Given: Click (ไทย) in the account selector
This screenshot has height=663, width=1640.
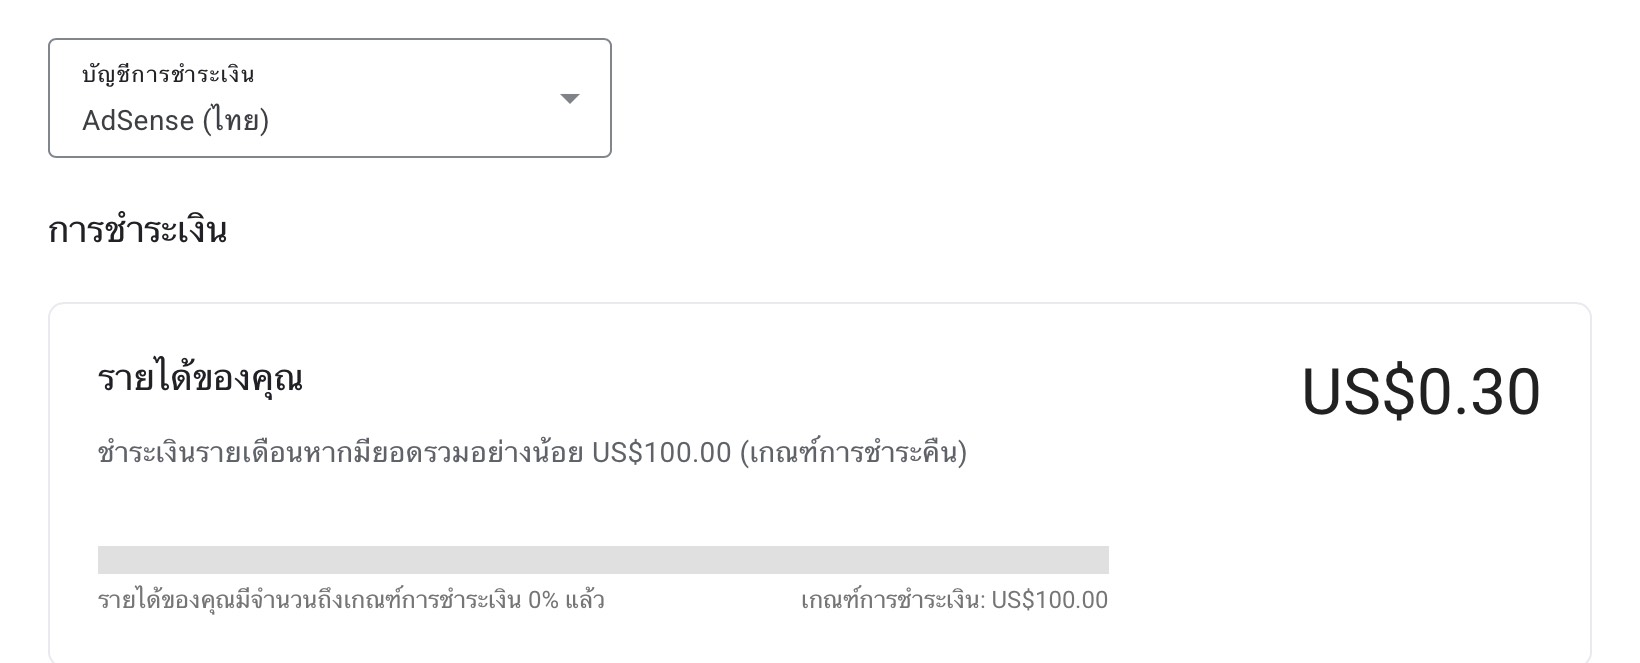Looking at the screenshot, I should pyautogui.click(x=236, y=121).
